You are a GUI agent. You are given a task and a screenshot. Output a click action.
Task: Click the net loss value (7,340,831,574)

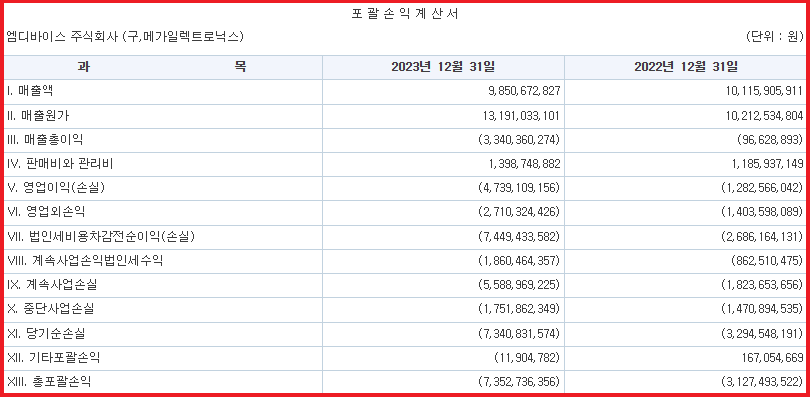point(520,334)
